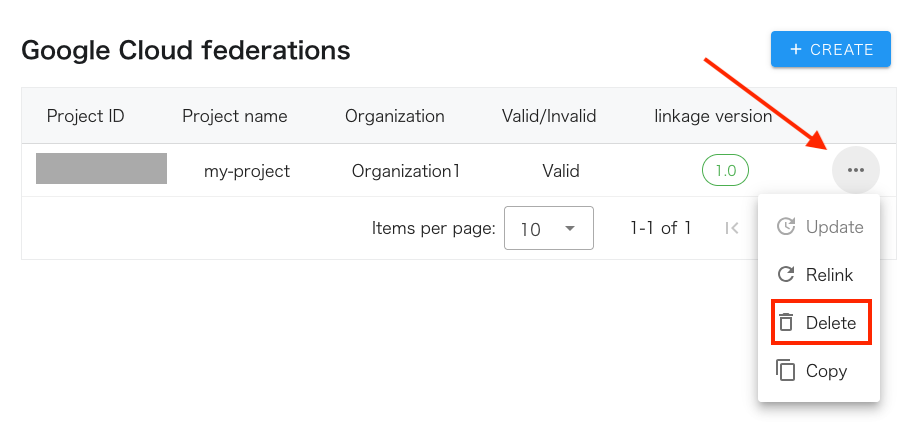This screenshot has height=425, width=912.
Task: Click the linkage version column header
Action: [x=713, y=116]
